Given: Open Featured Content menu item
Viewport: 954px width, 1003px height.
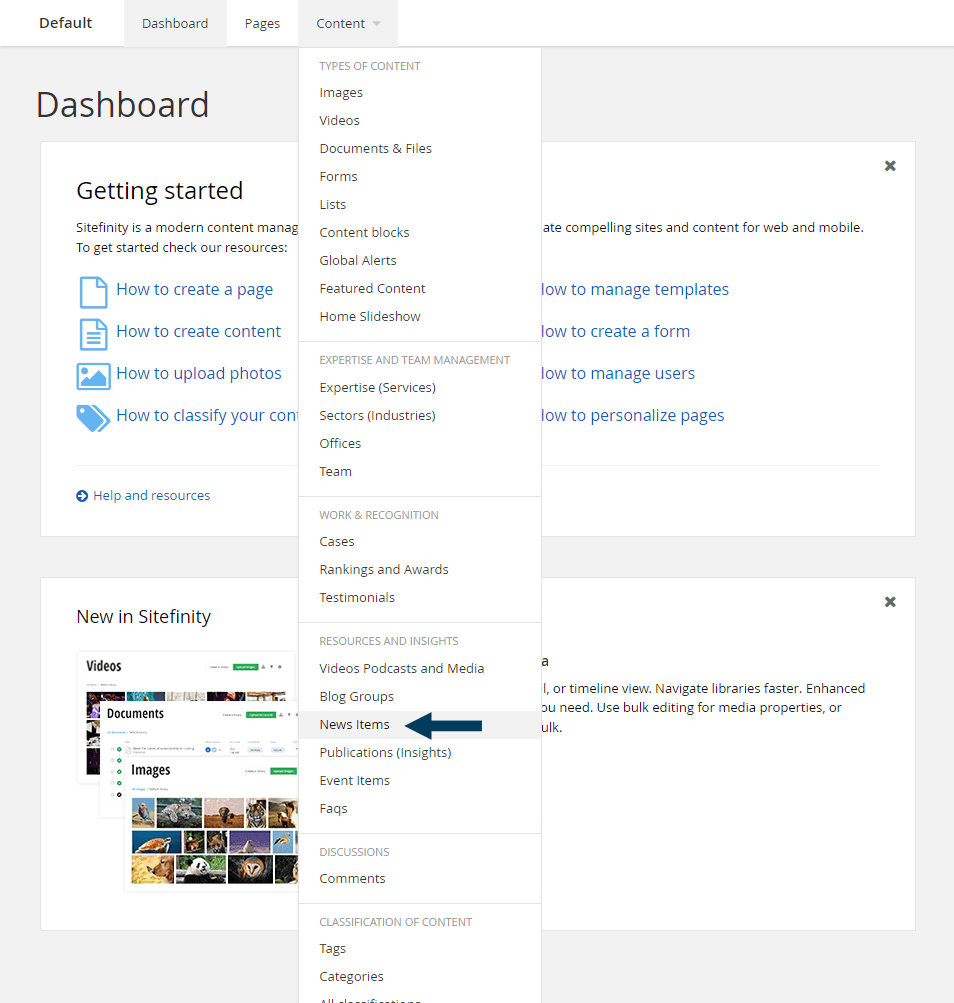Looking at the screenshot, I should click(x=372, y=288).
